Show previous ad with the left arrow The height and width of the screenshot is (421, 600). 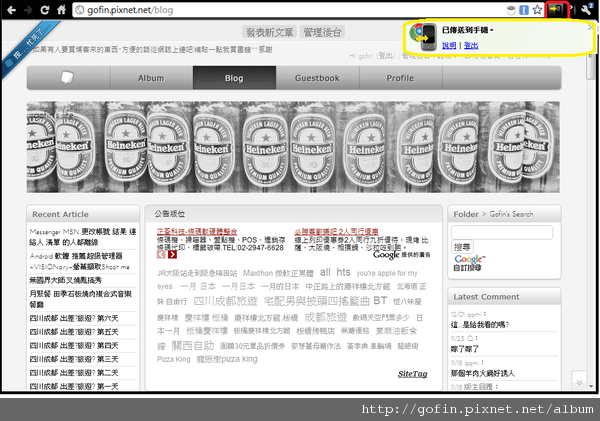161,255
